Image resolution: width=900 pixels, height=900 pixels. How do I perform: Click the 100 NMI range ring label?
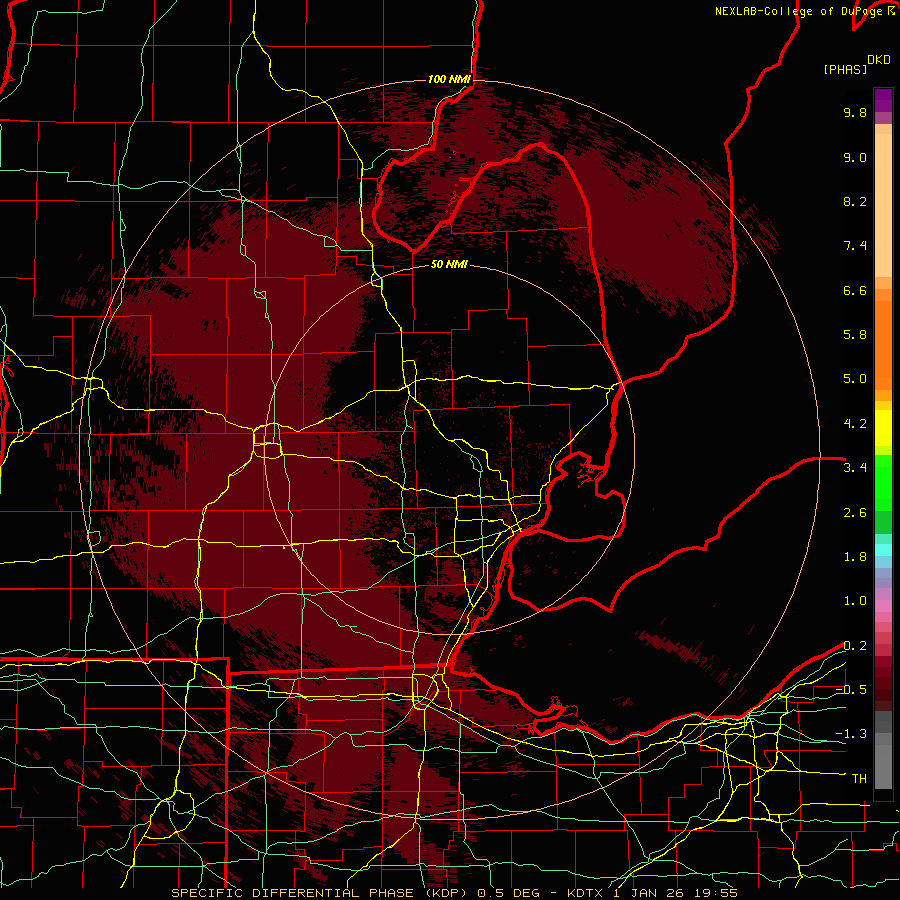[x=449, y=79]
